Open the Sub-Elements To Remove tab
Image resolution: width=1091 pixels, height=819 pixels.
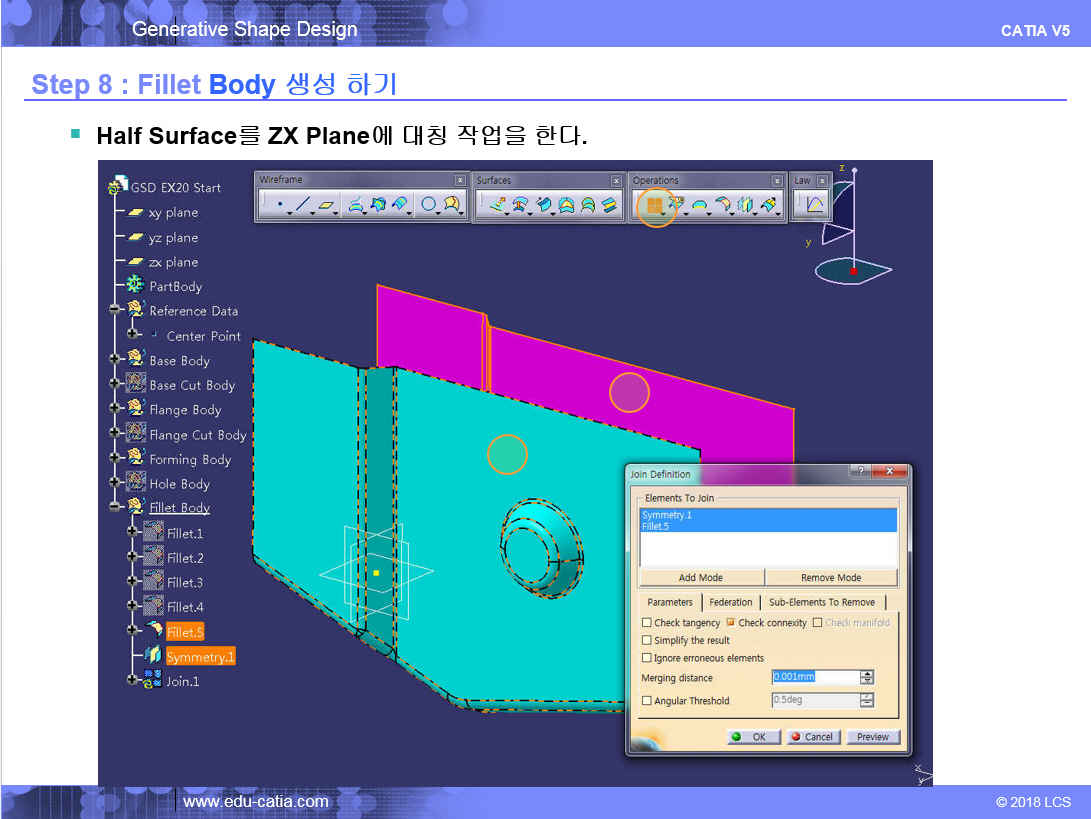pos(821,602)
